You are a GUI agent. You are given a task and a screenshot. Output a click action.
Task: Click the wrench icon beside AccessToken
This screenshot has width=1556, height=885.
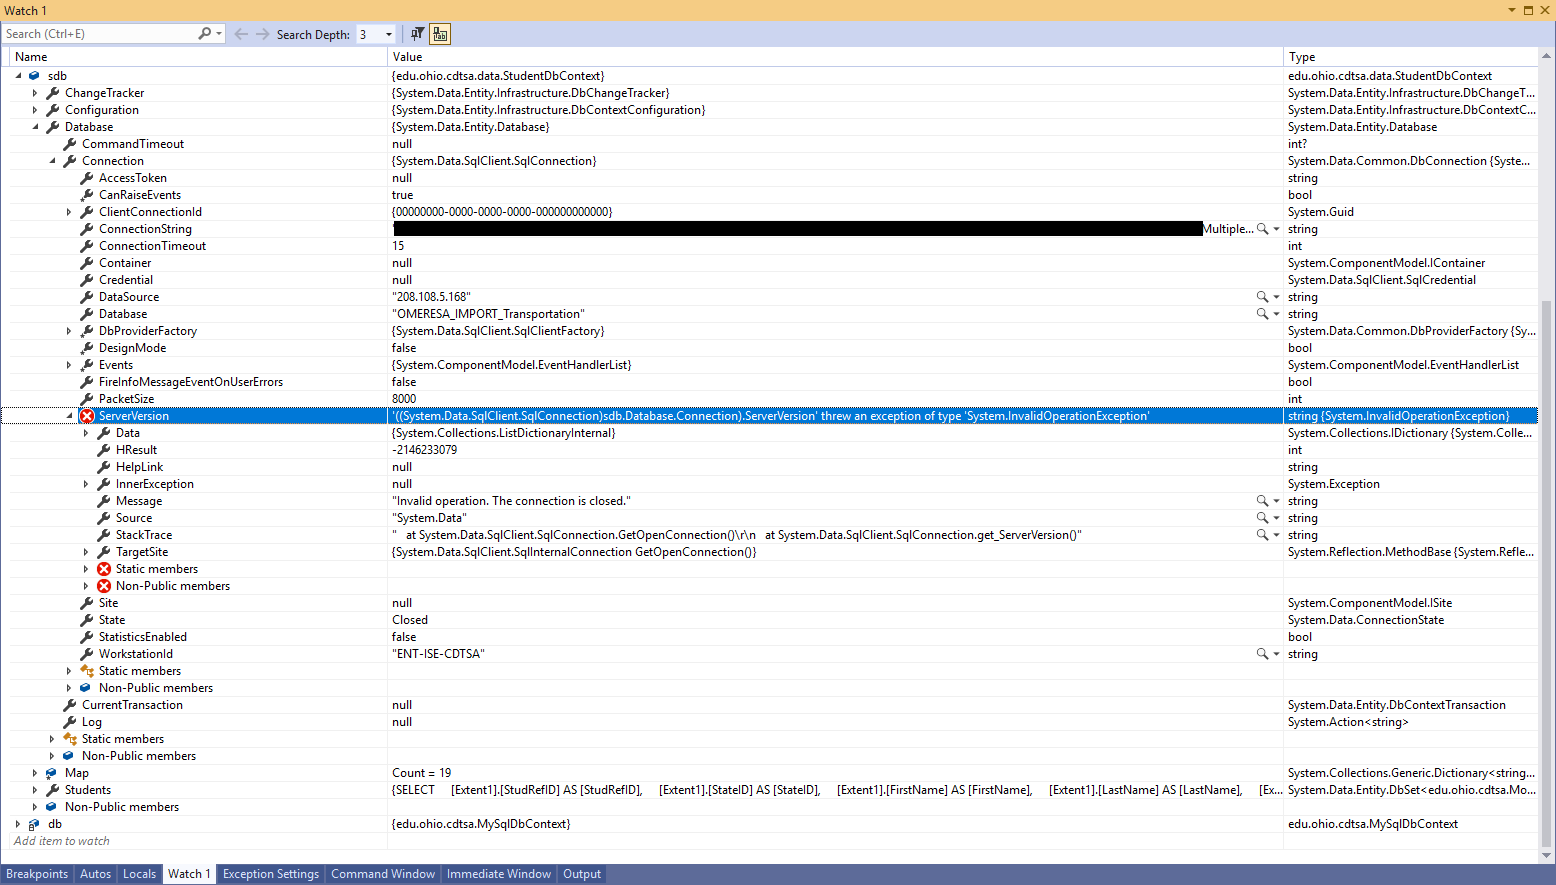click(x=87, y=178)
